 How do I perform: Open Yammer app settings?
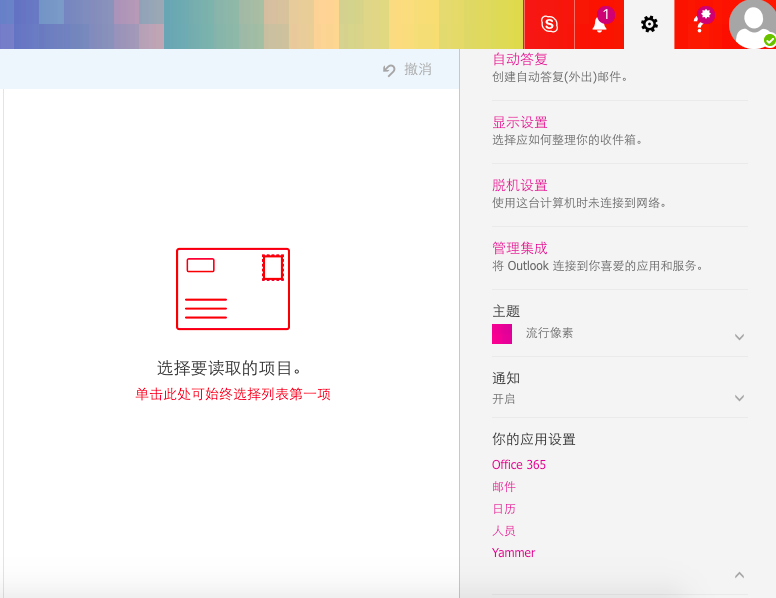click(x=513, y=553)
